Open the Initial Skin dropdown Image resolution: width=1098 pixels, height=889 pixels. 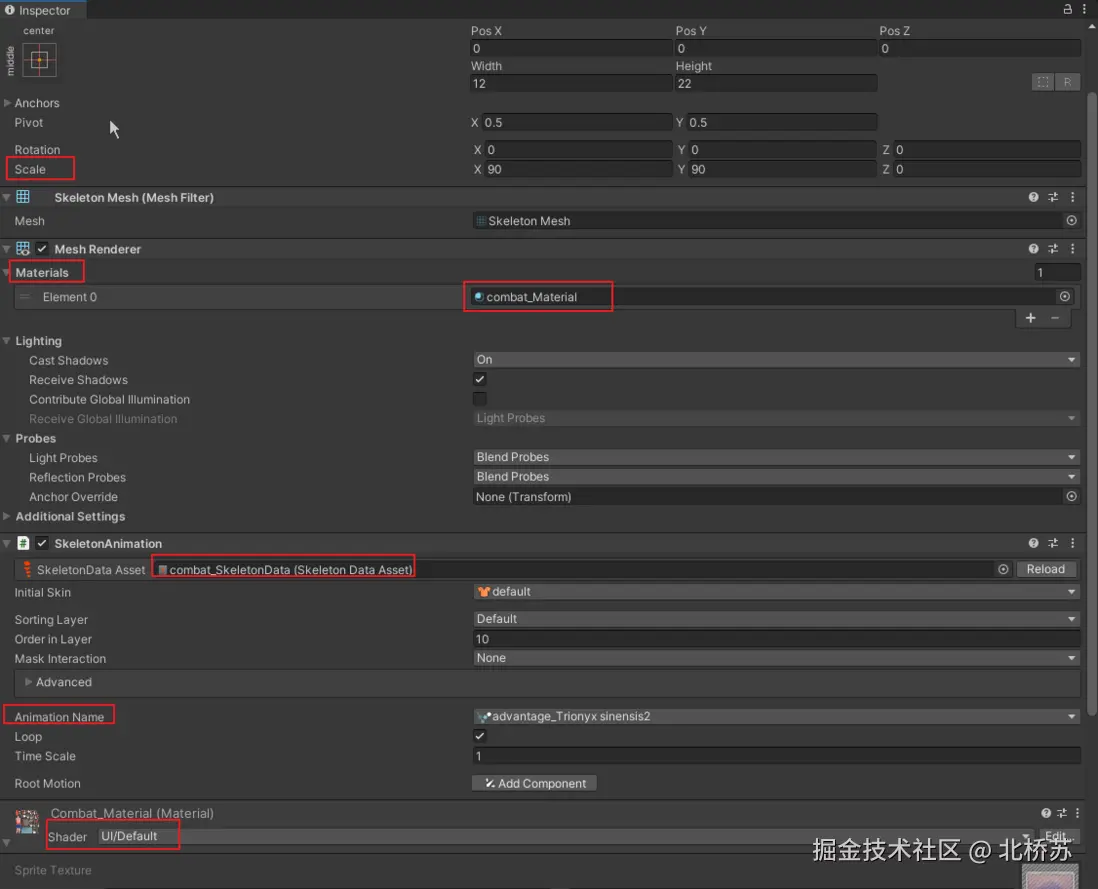776,592
